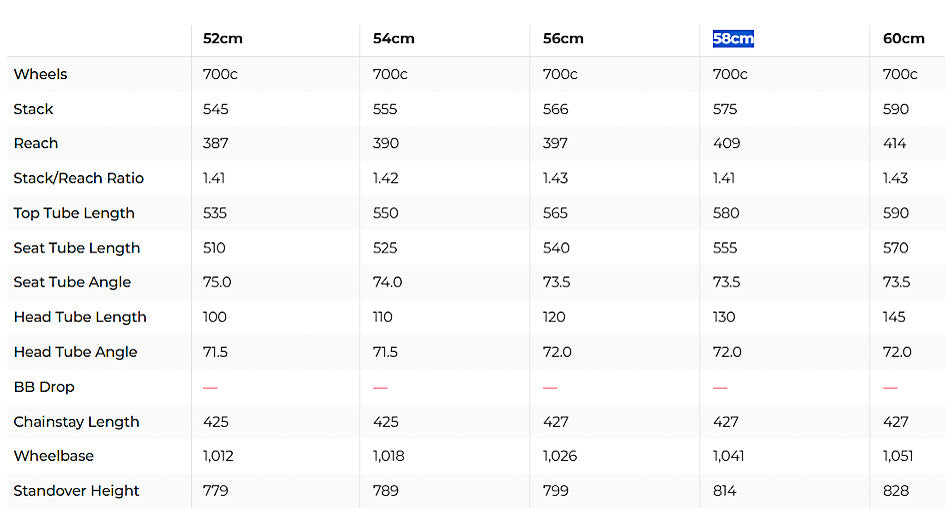
Task: Select Seat Tube Angle value 75.0
Action: point(217,282)
